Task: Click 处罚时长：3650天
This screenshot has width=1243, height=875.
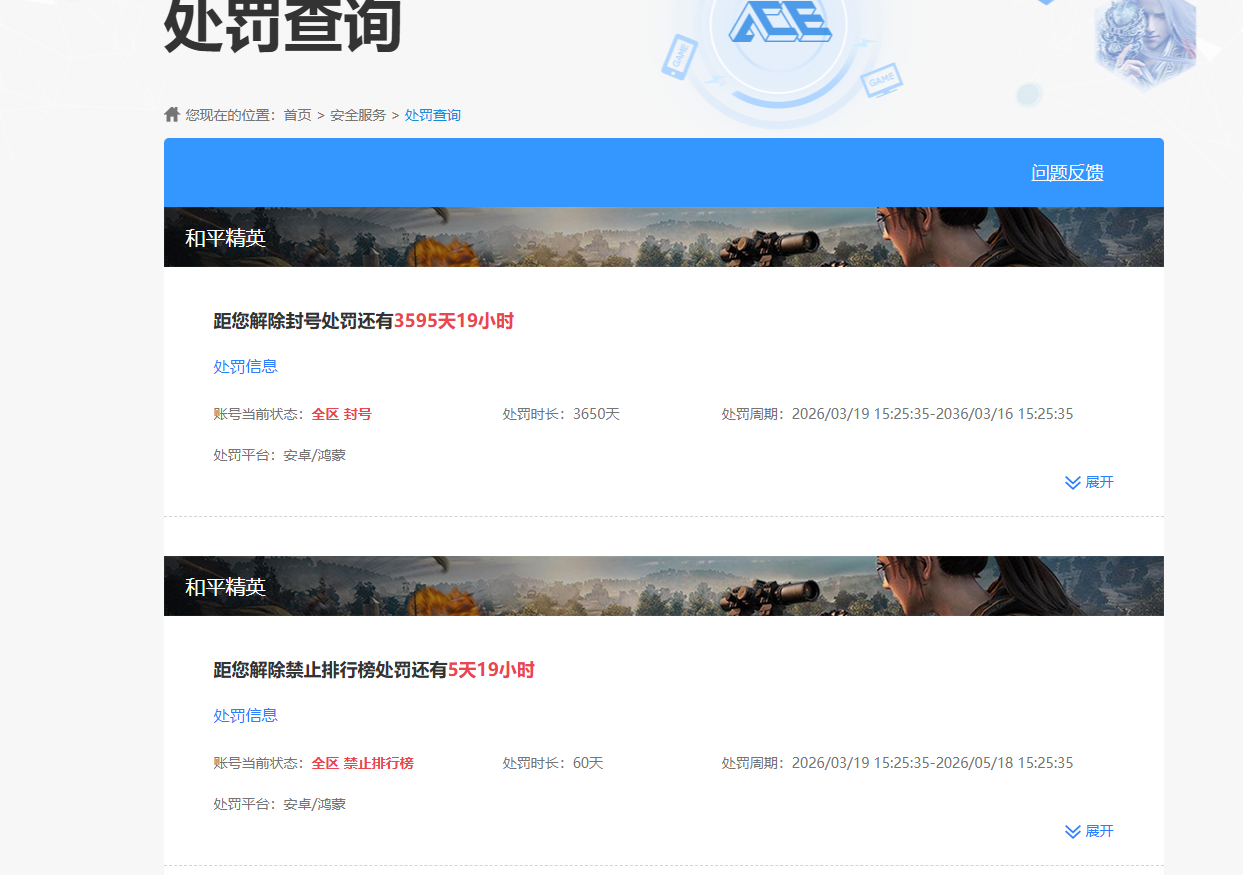Action: (561, 414)
